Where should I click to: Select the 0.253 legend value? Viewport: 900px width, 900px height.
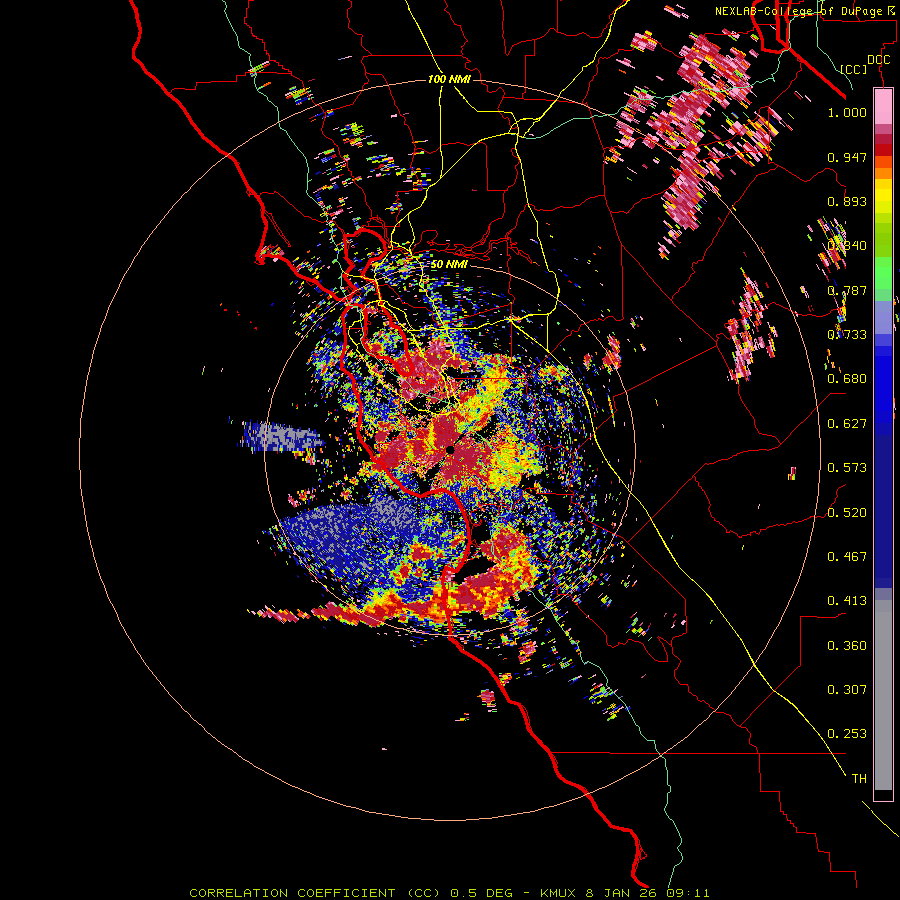click(x=847, y=734)
